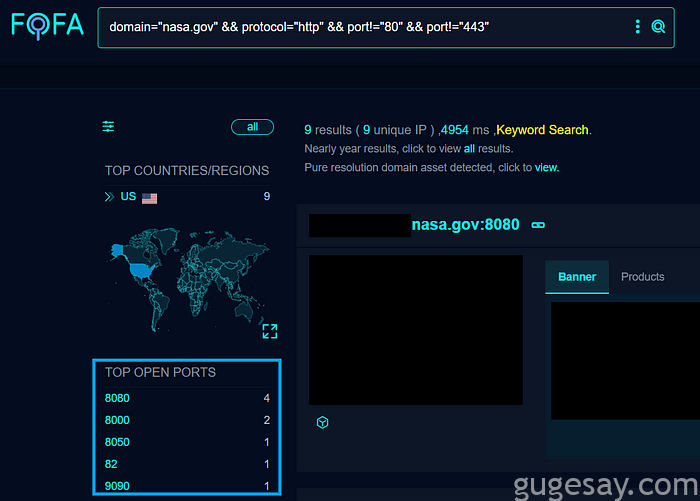
Task: Filter by port 8050
Action: pyautogui.click(x=117, y=442)
